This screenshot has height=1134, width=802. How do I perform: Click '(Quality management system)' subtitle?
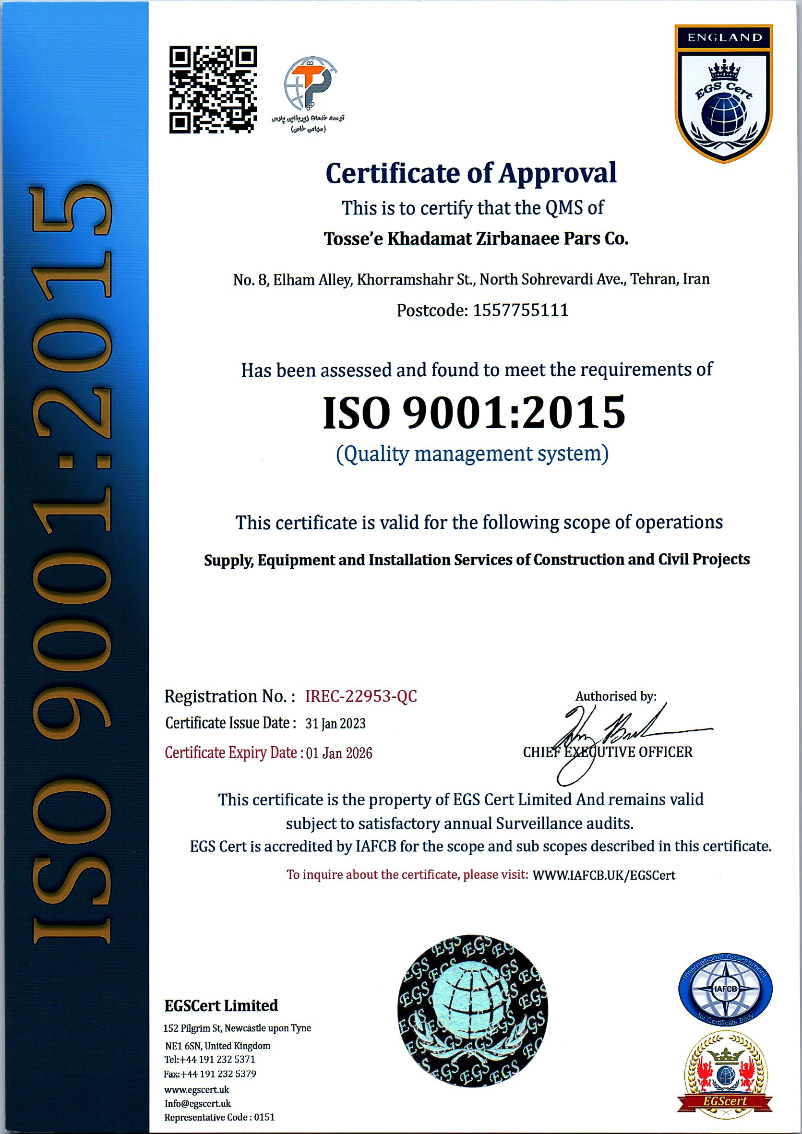(472, 454)
